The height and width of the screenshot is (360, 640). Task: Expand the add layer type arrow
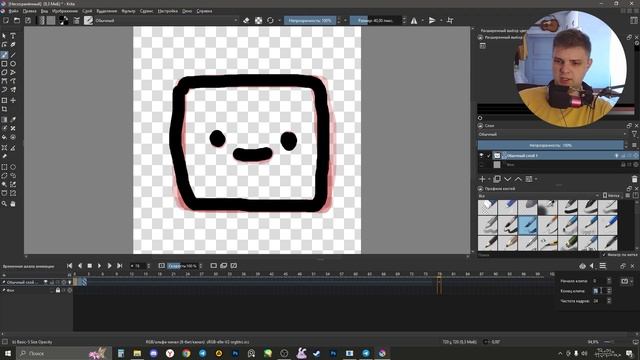pyautogui.click(x=489, y=179)
